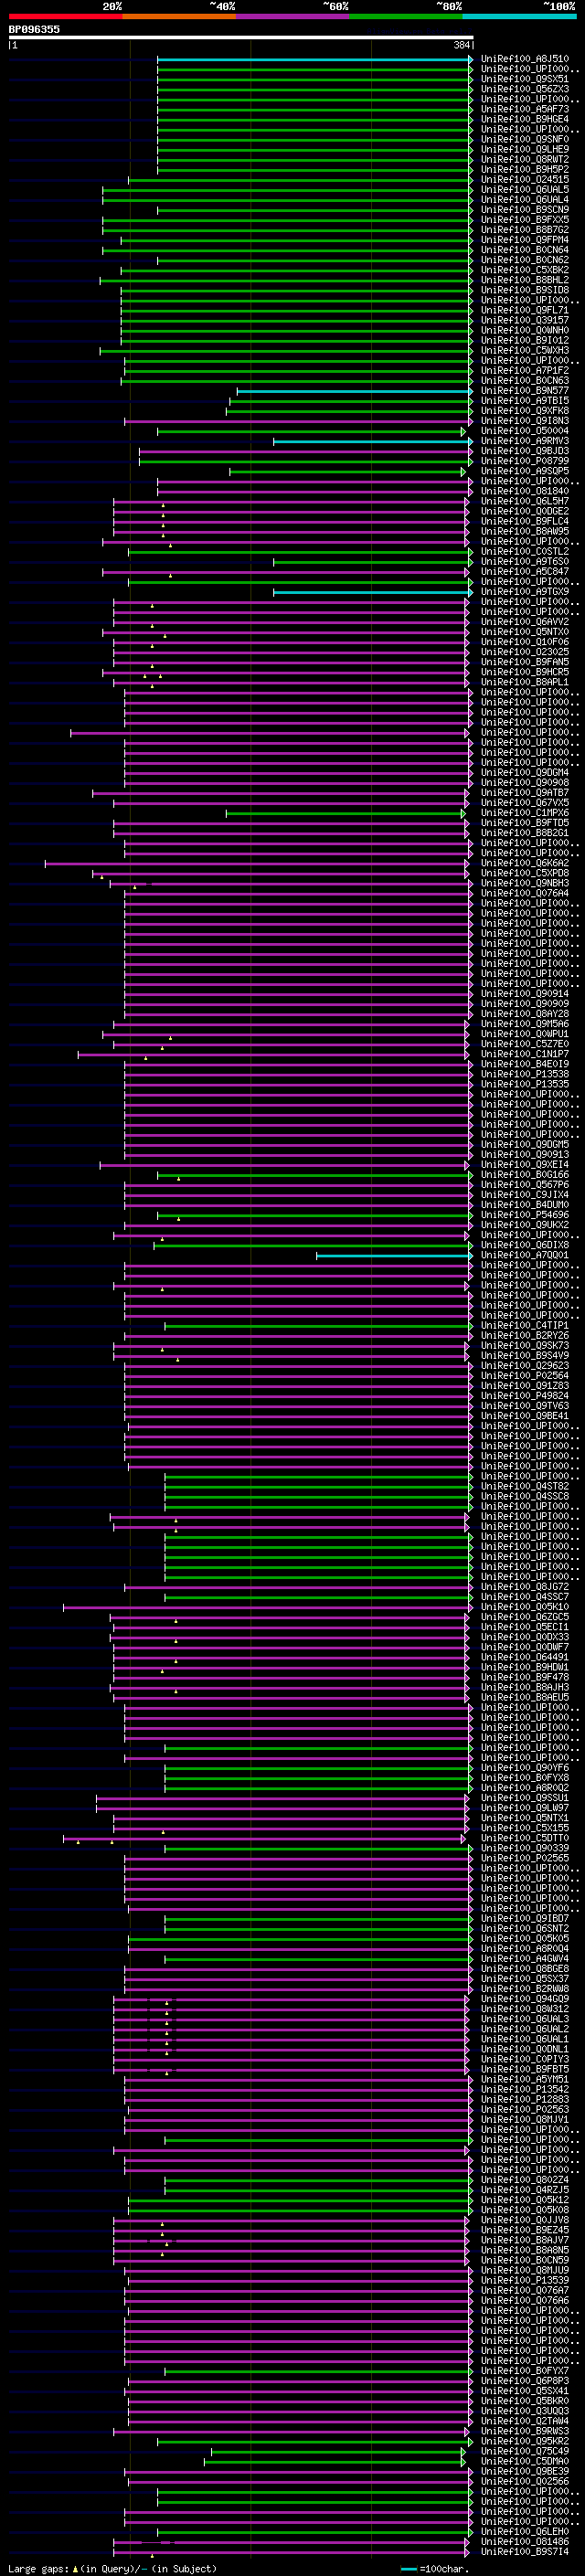Screen dimensions: 585x2576
Task: Open hit UniRef100_A5AF73
Action: [x=524, y=109]
